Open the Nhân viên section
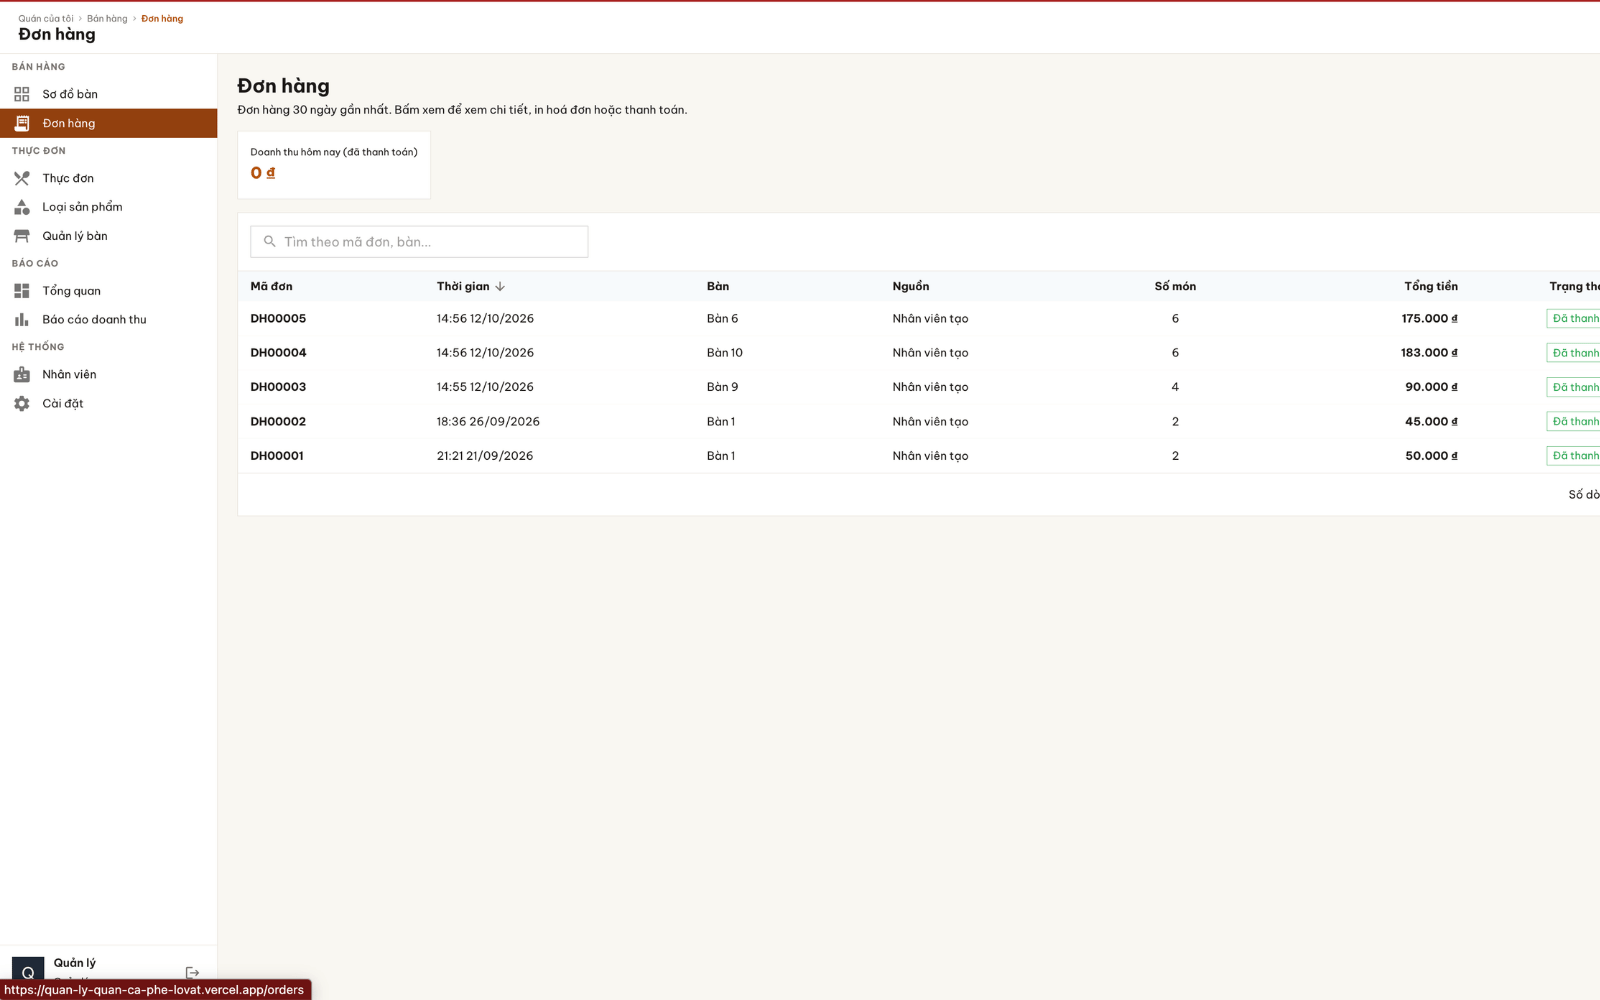This screenshot has width=1600, height=1000. pos(108,374)
